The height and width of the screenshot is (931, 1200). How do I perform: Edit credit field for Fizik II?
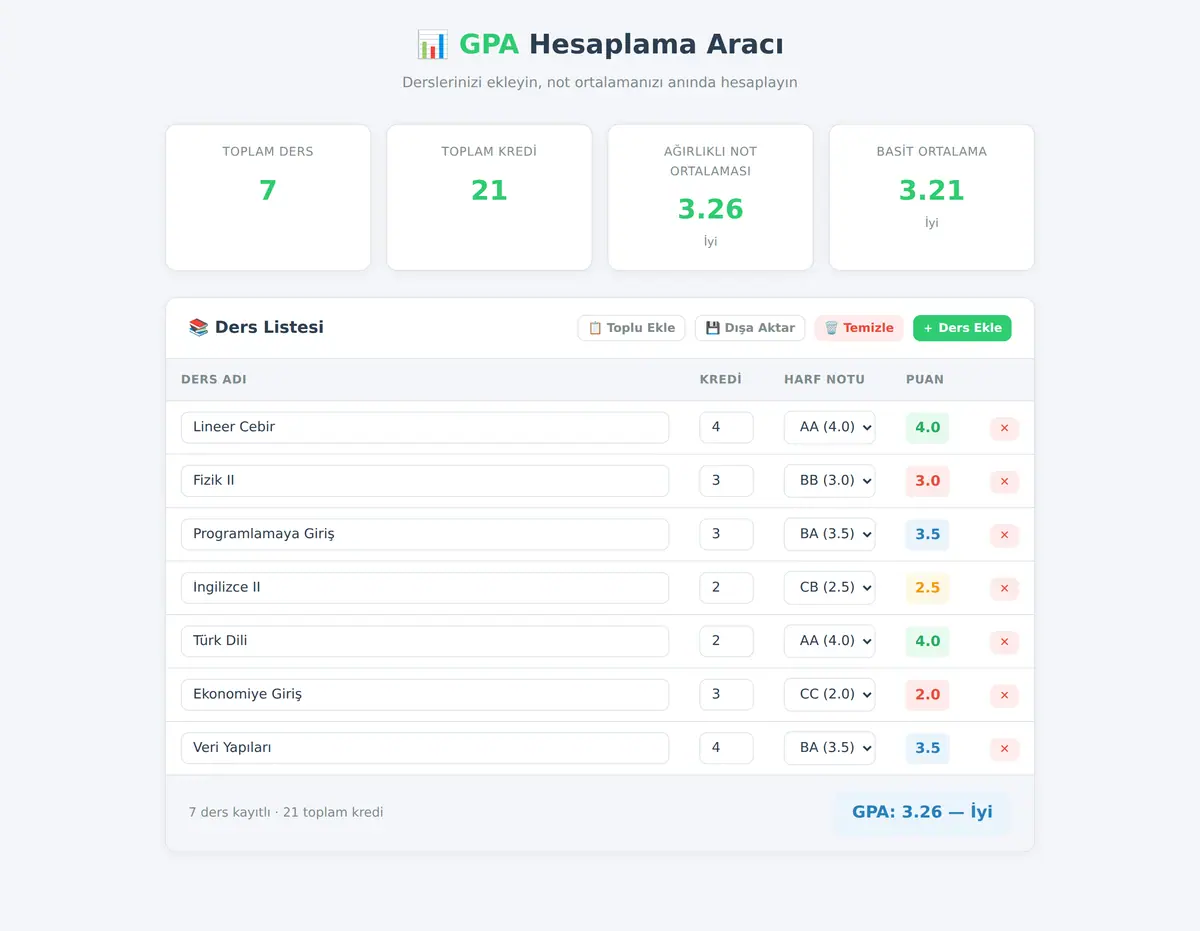[726, 481]
